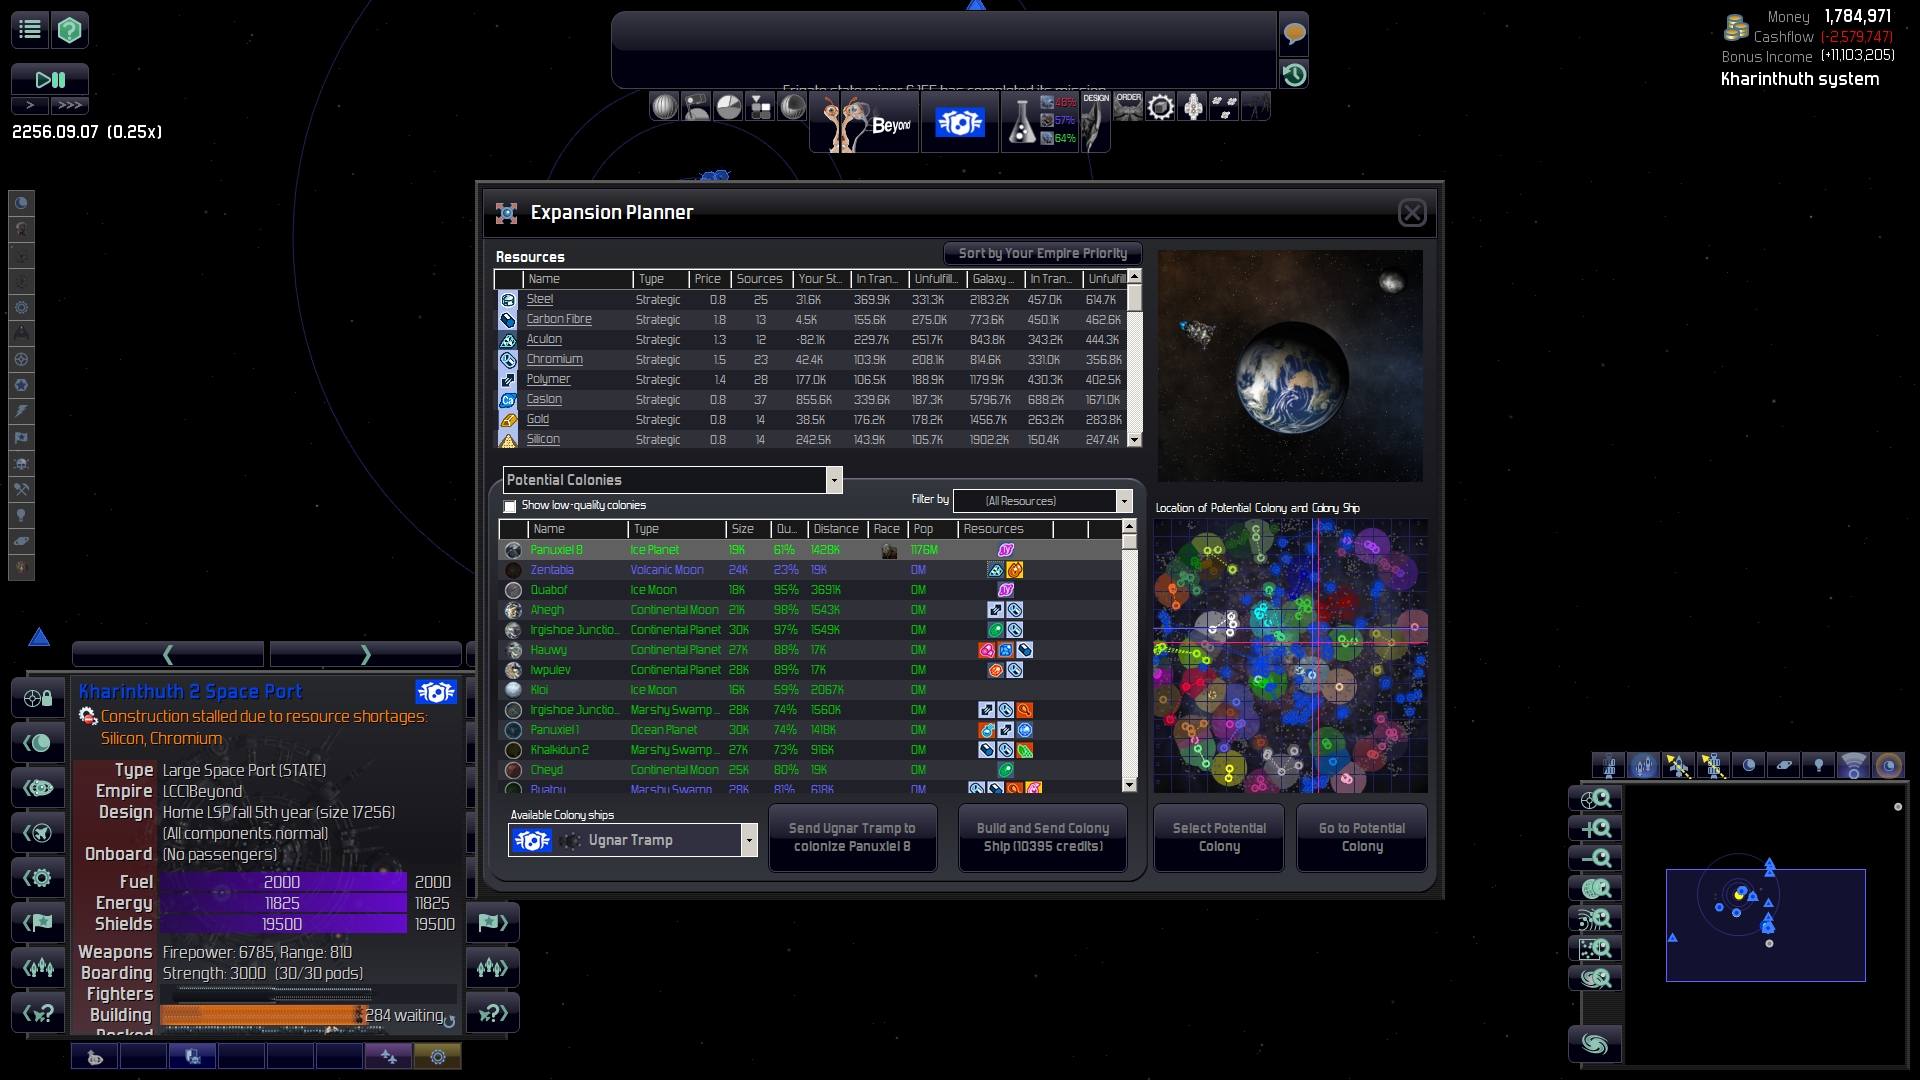This screenshot has height=1080, width=1920.
Task: Click the Steel resource link
Action: pos(540,299)
